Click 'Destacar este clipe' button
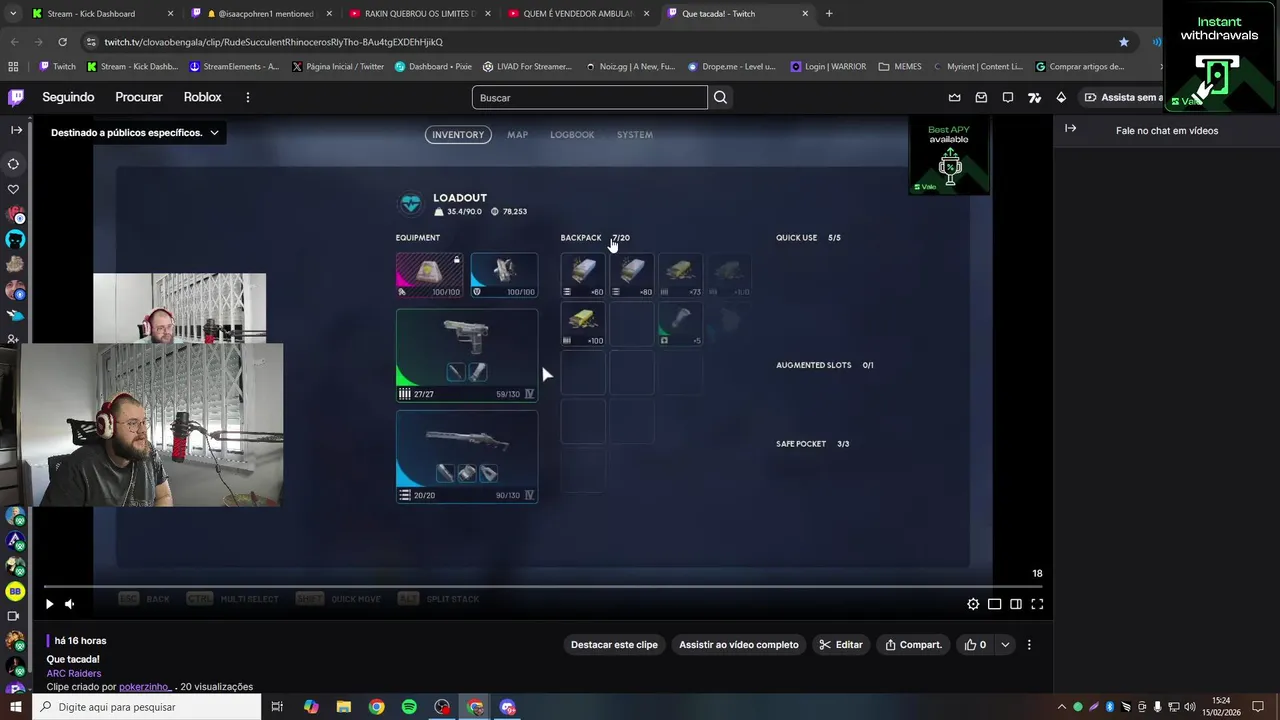The width and height of the screenshot is (1280, 720). [614, 645]
